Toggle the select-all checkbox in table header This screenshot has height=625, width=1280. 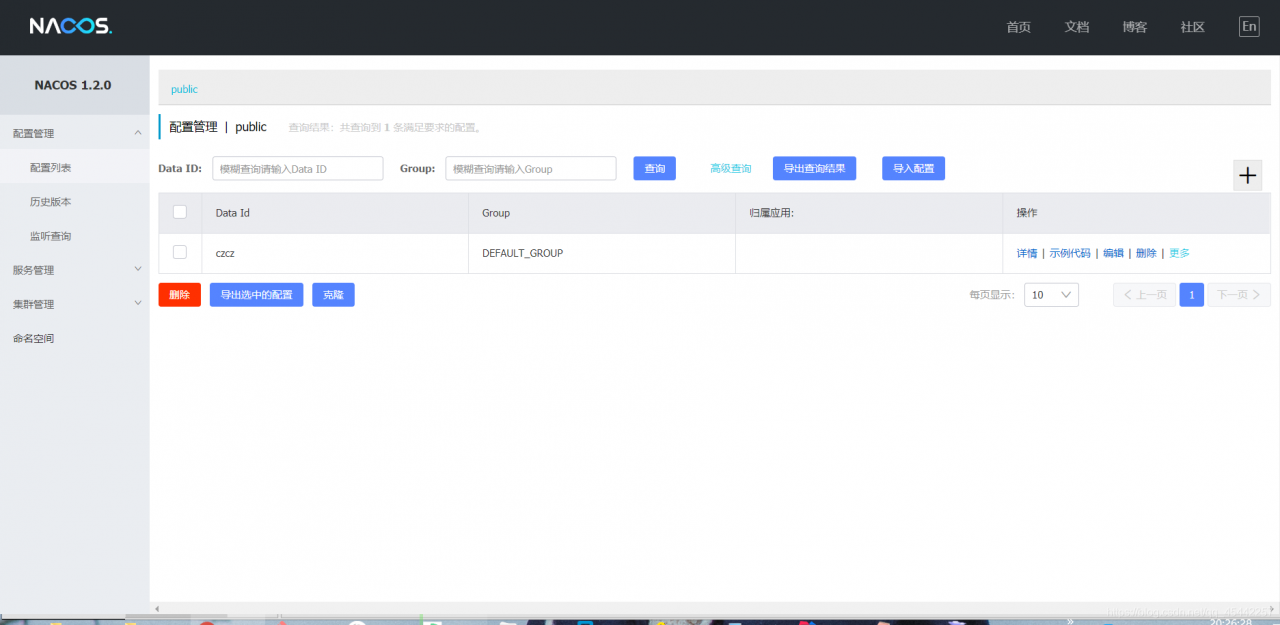tap(180, 212)
